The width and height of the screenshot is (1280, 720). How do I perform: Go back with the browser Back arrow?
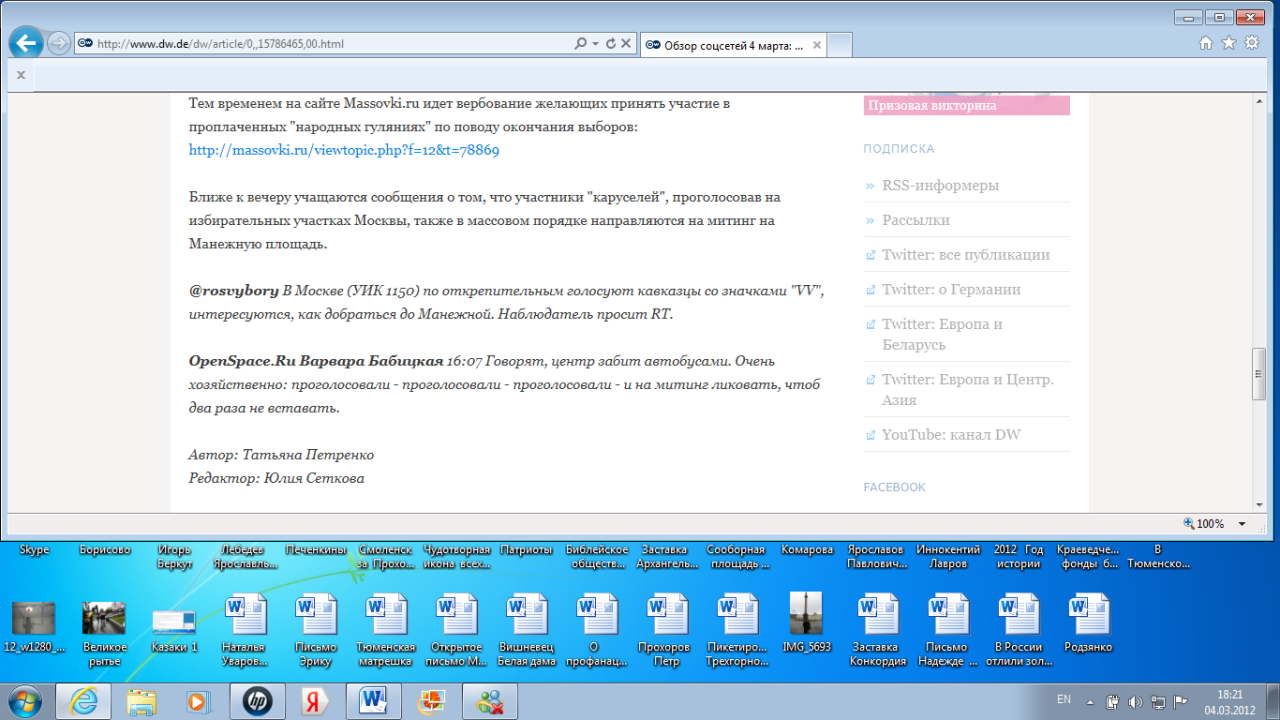27,42
